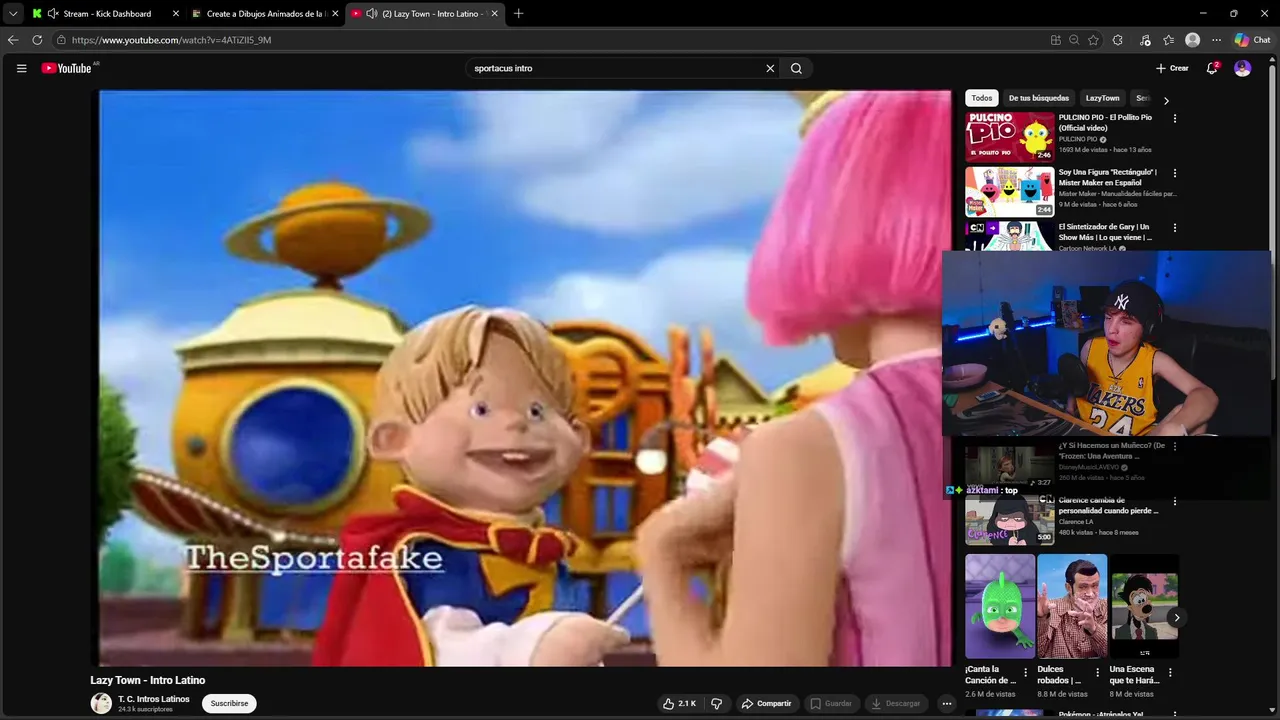Viewport: 1280px width, 720px height.
Task: Pause the Lazy Town video player
Action: pos(525,378)
